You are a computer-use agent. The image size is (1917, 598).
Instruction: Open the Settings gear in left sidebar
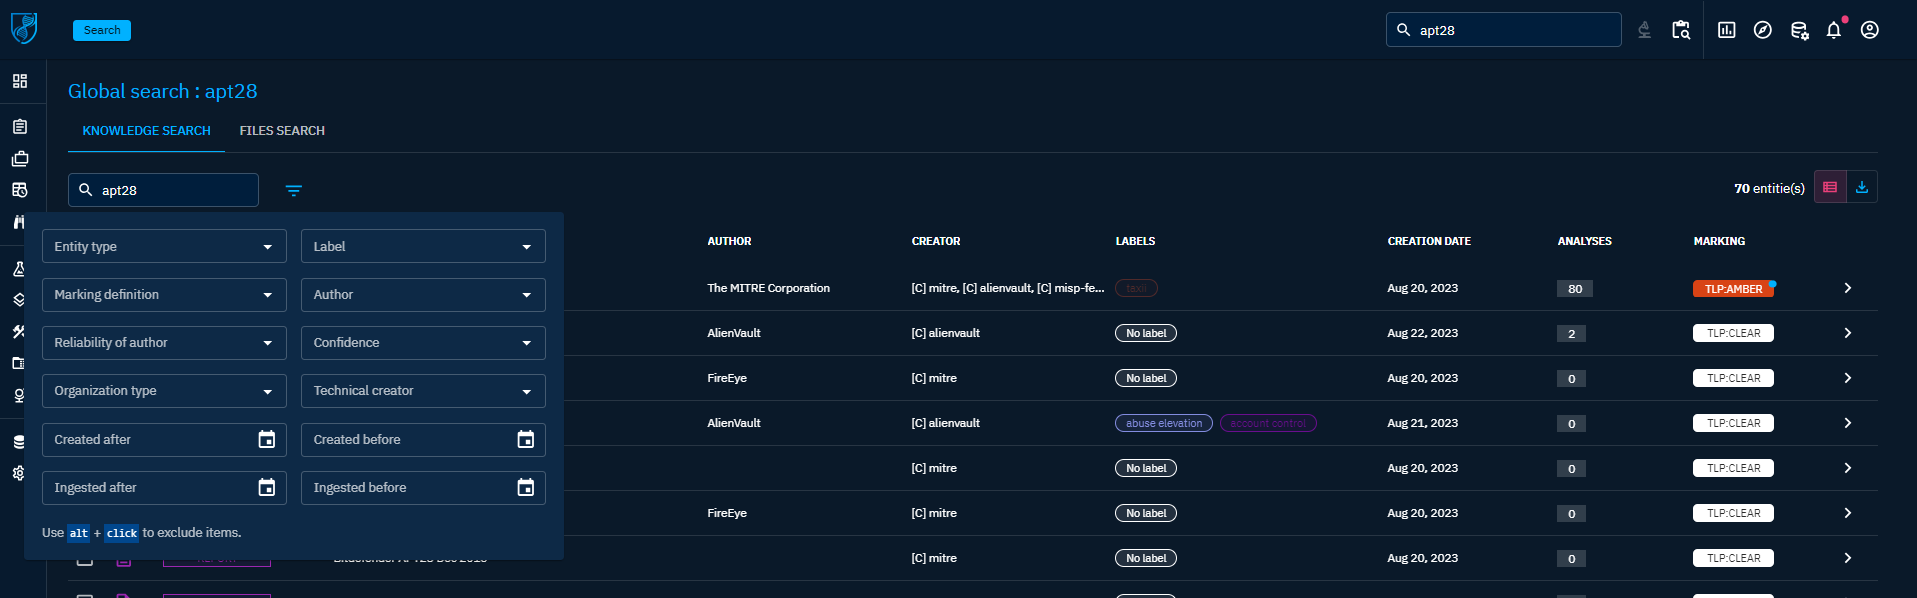pyautogui.click(x=18, y=473)
